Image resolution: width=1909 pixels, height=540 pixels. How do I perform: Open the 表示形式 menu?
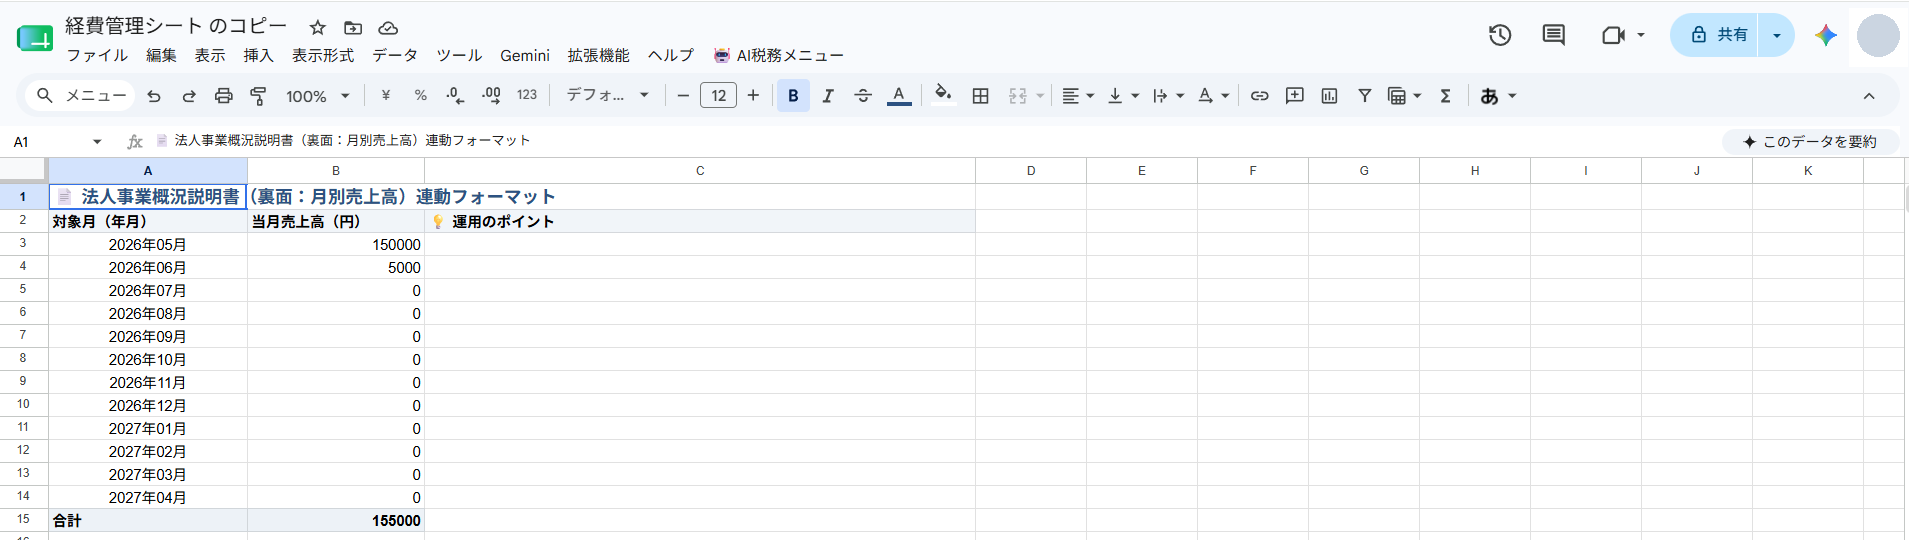pos(323,56)
